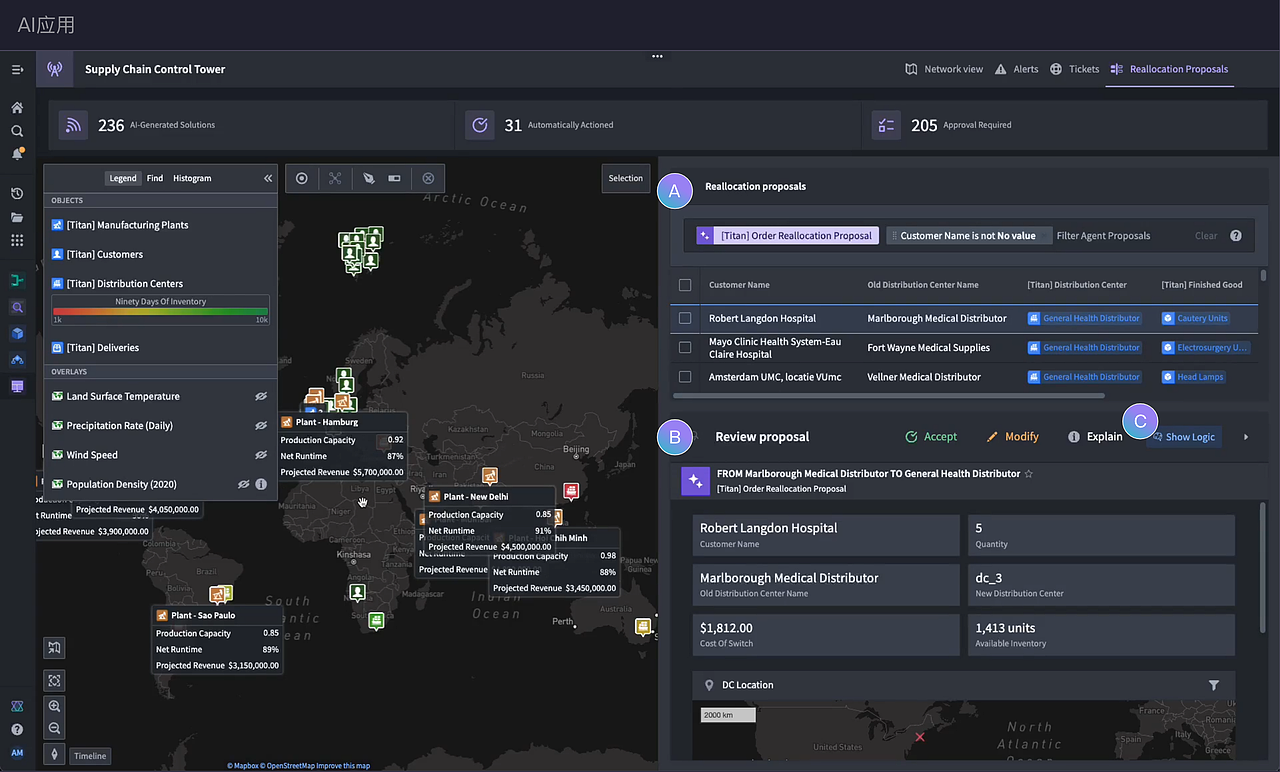Click the filter help question icon

(1236, 236)
